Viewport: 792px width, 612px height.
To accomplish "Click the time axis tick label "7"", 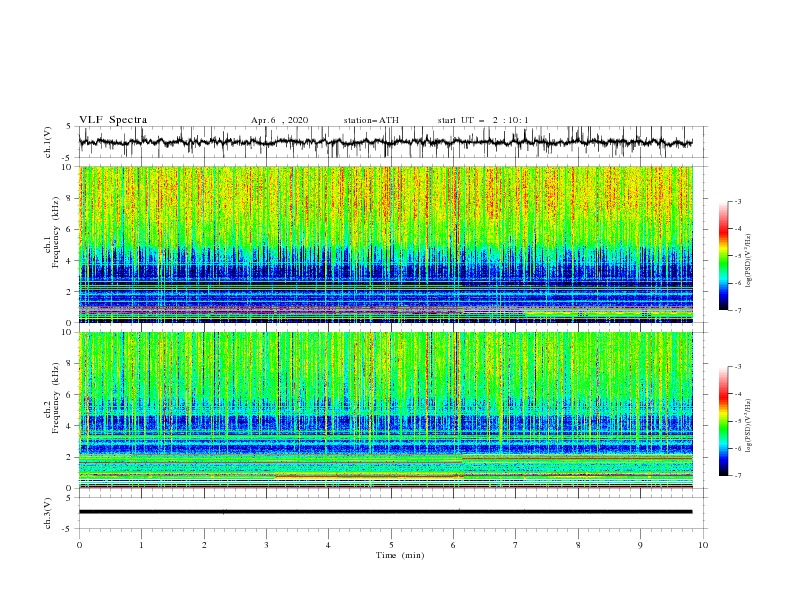I will [x=516, y=545].
